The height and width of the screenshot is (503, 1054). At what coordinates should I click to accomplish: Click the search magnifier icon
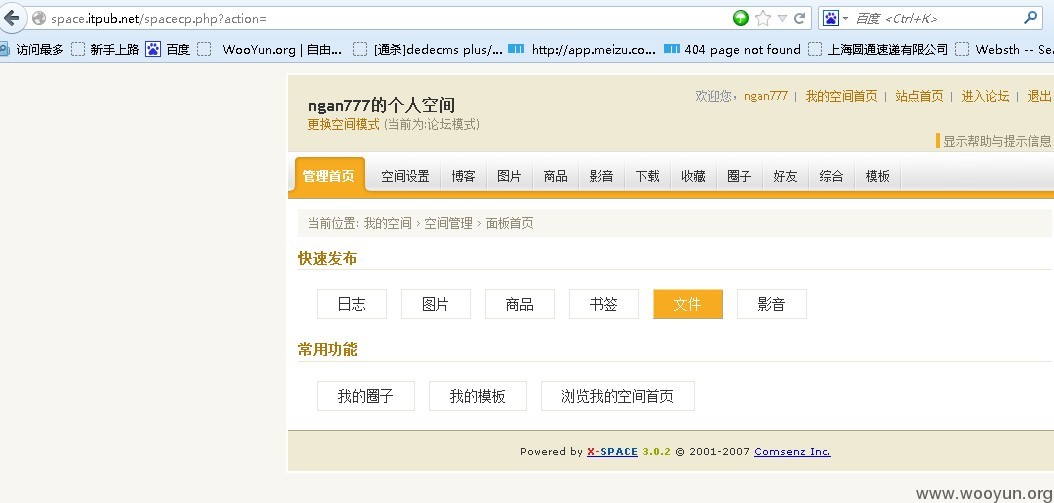(x=1030, y=18)
